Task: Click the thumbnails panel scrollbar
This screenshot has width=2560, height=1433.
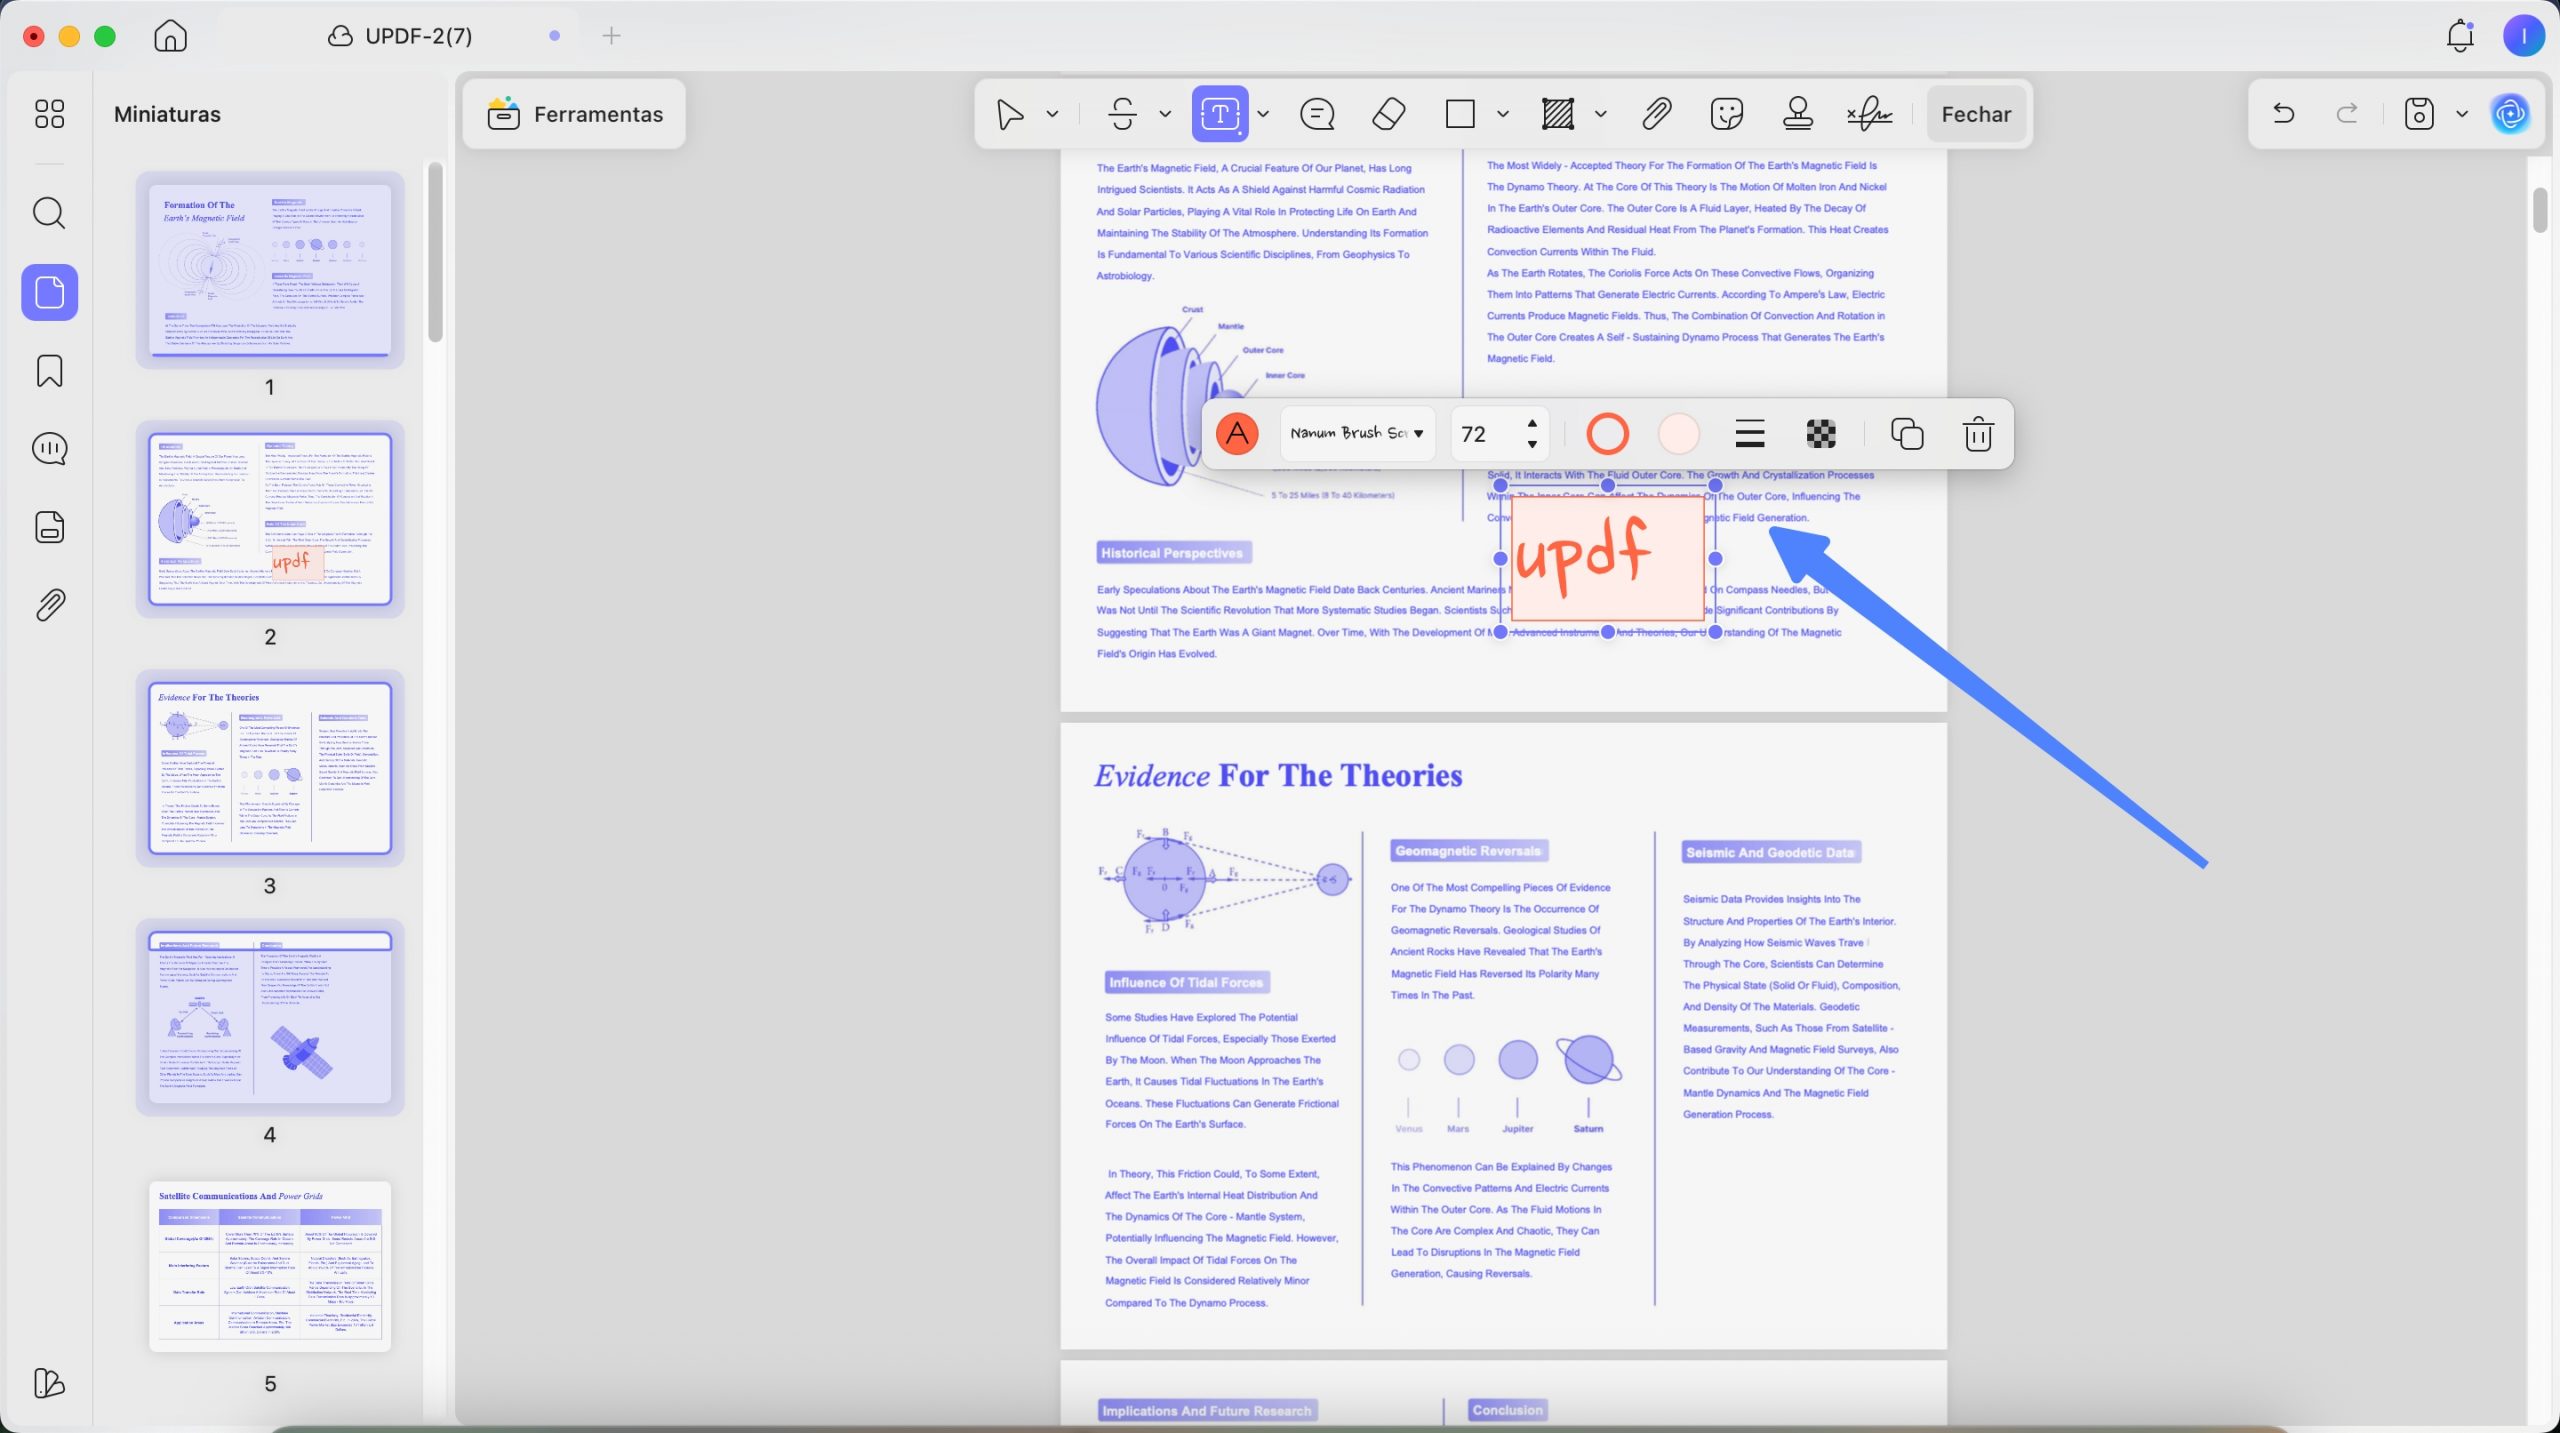Action: tap(435, 252)
